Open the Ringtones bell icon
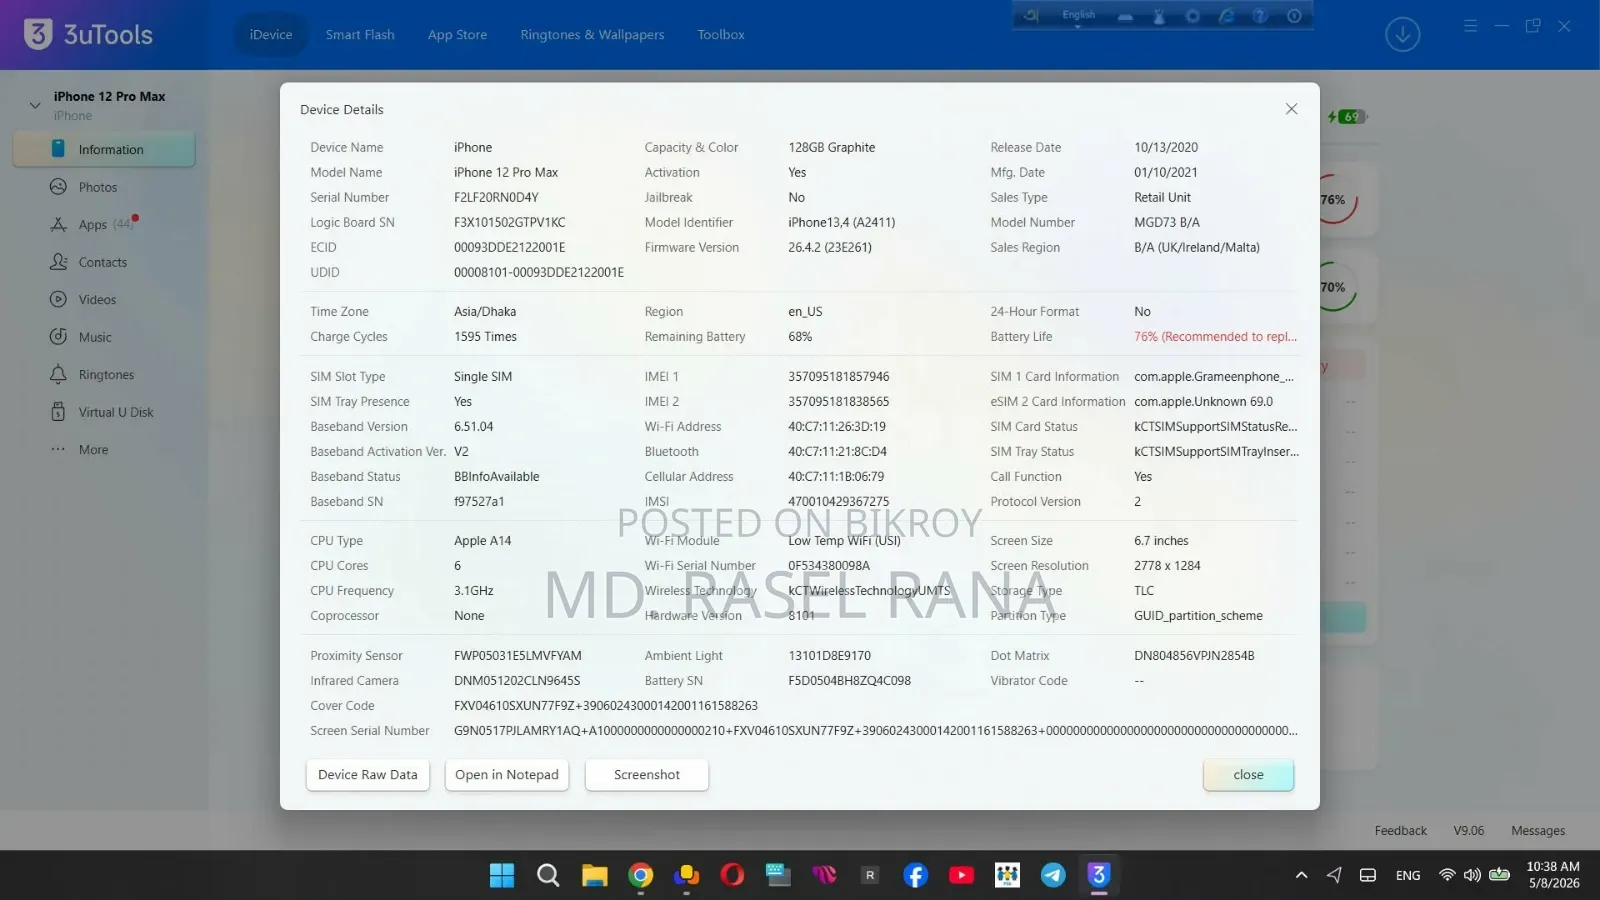 click(x=59, y=375)
